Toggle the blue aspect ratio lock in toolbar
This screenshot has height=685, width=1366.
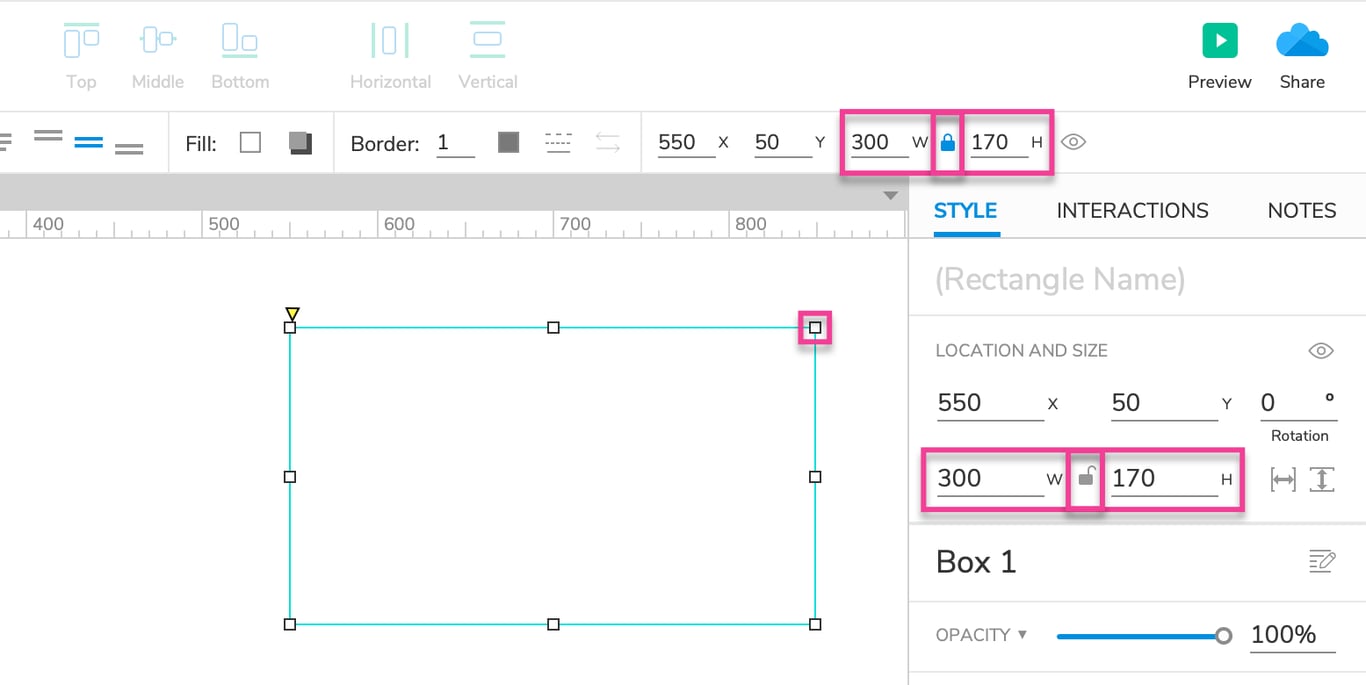pyautogui.click(x=948, y=143)
